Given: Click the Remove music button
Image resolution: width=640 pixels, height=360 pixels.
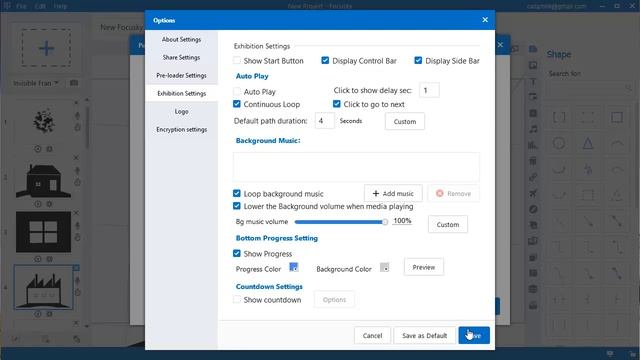Looking at the screenshot, I should (x=453, y=193).
